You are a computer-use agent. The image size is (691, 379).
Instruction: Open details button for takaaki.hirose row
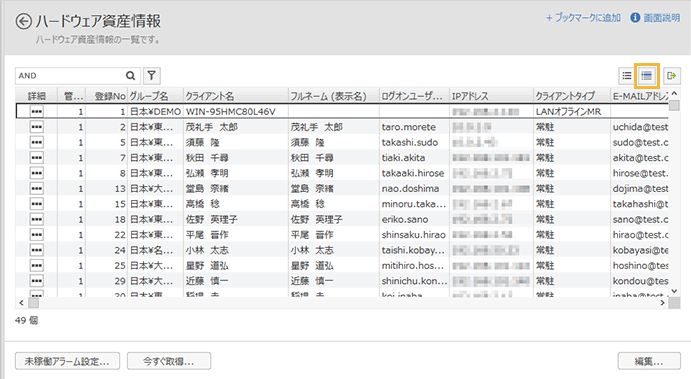37,173
